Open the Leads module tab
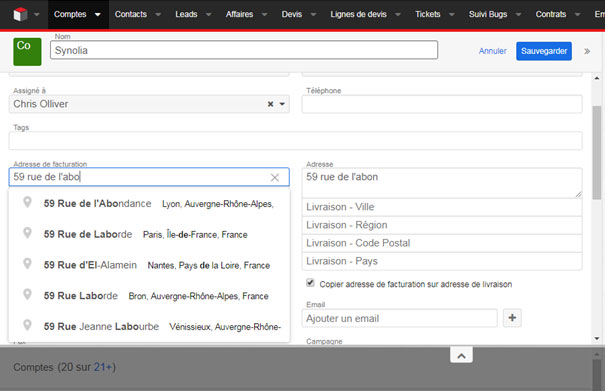Screen dimensions: 605x391 (x=186, y=14)
